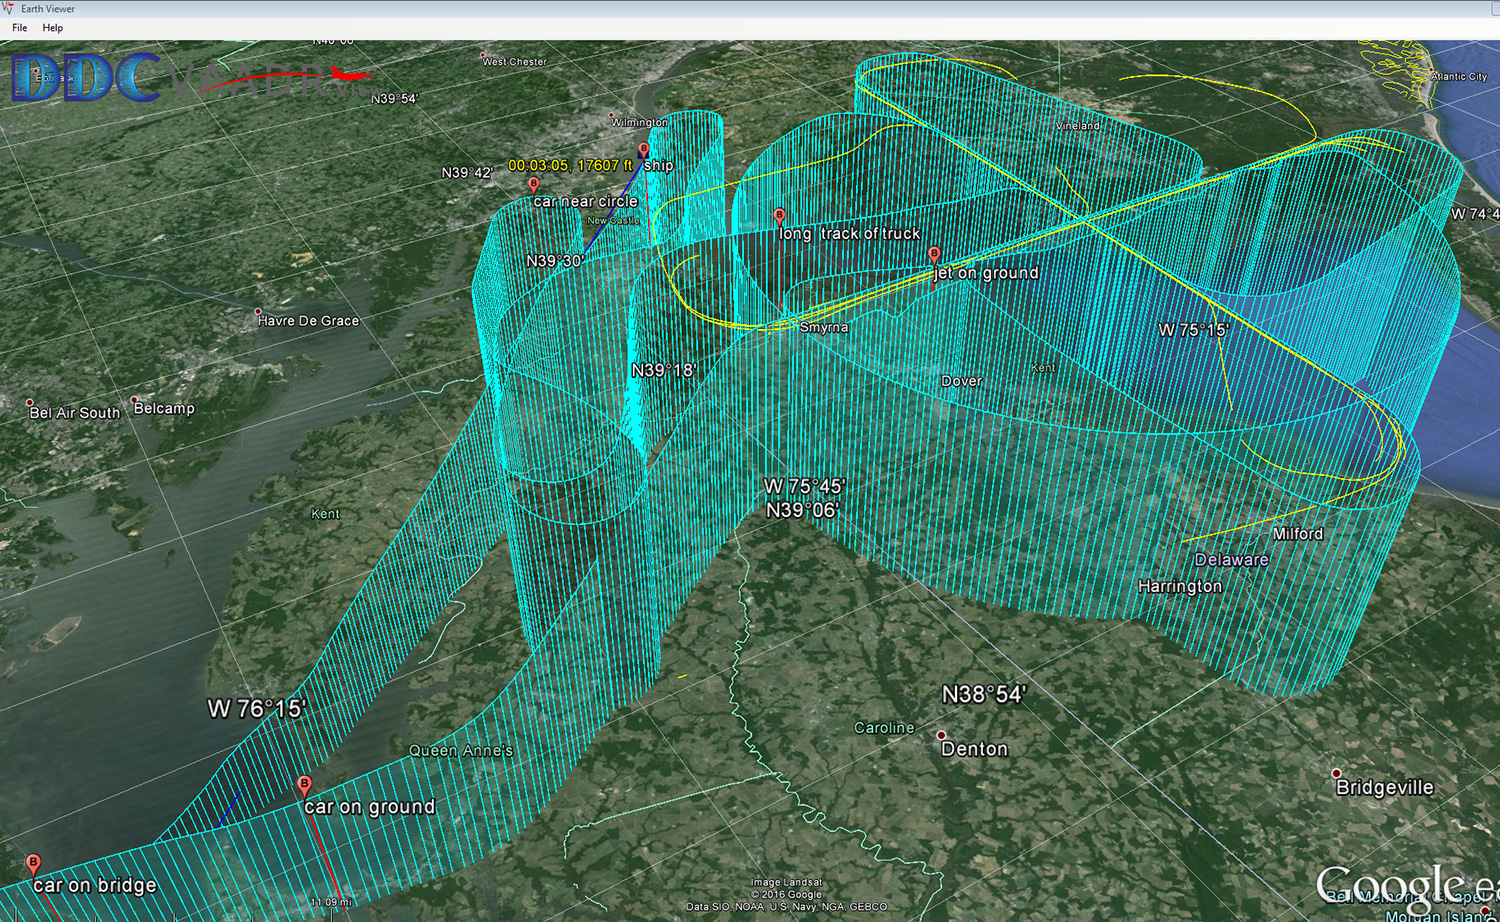The height and width of the screenshot is (922, 1500).
Task: Open the File menu
Action: click(x=19, y=28)
